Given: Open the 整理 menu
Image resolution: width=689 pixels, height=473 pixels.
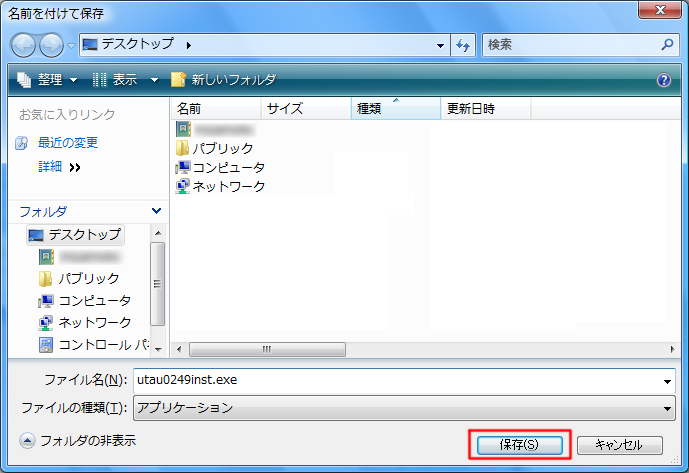Looking at the screenshot, I should 46,80.
